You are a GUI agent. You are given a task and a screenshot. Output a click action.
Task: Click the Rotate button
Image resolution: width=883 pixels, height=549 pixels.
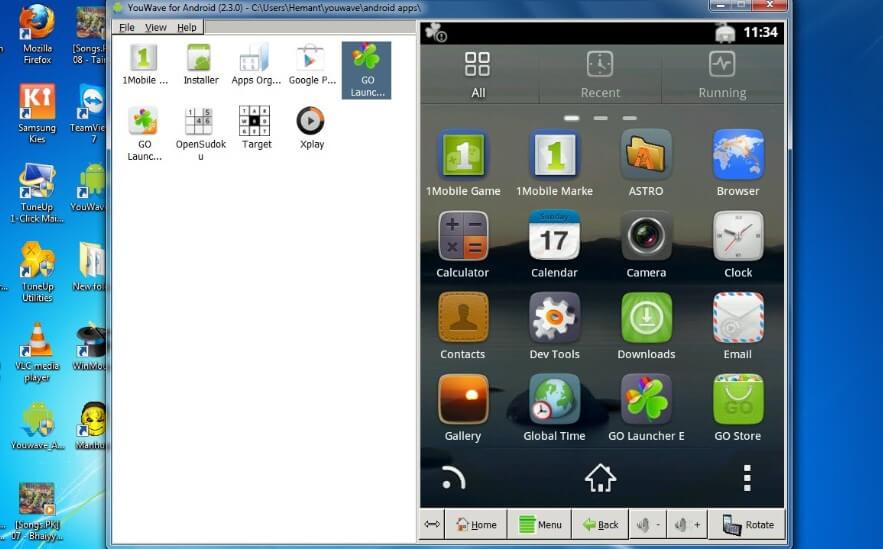coord(747,525)
